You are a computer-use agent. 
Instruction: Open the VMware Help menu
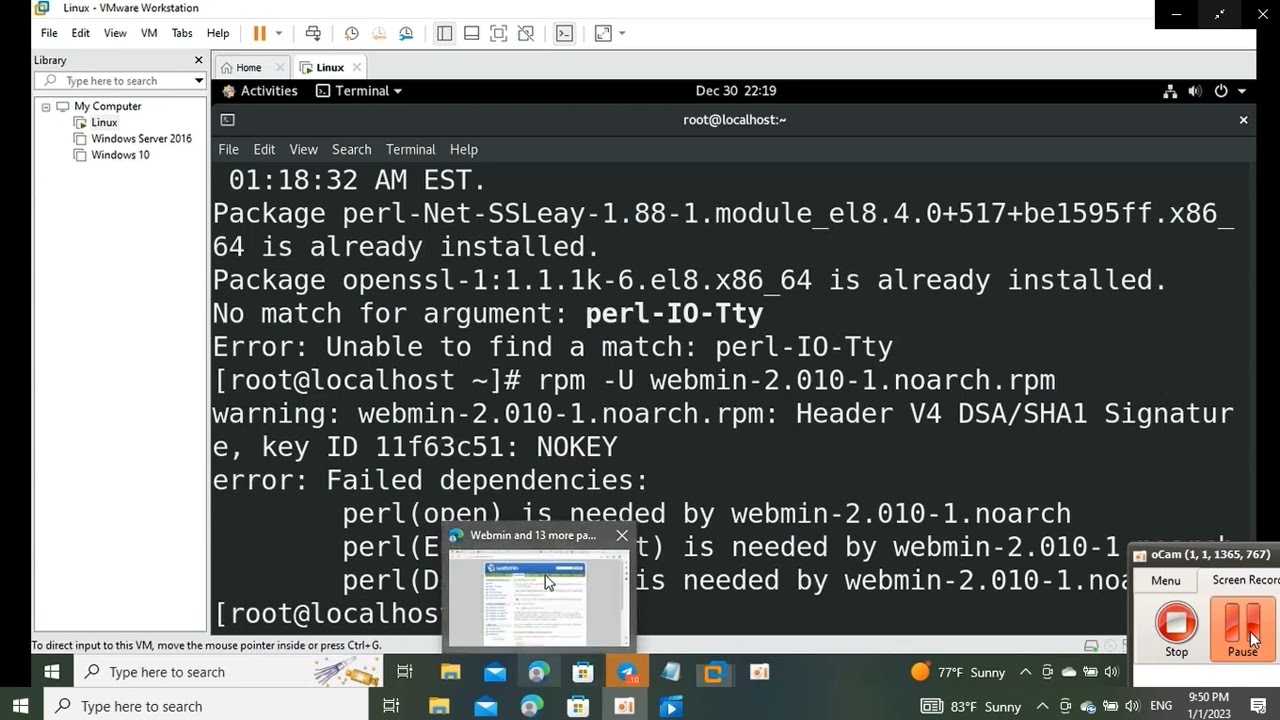tap(218, 33)
